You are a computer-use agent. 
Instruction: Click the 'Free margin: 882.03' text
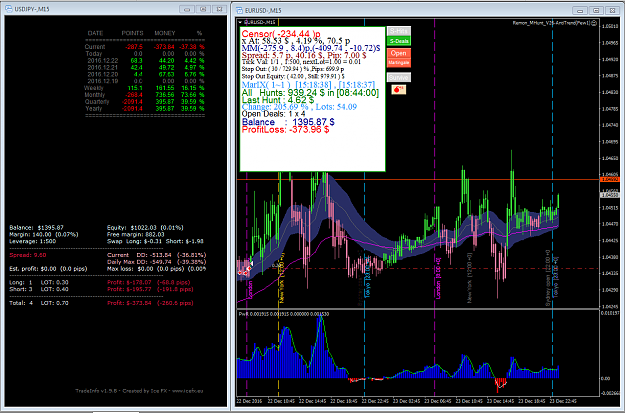pyautogui.click(x=136, y=234)
